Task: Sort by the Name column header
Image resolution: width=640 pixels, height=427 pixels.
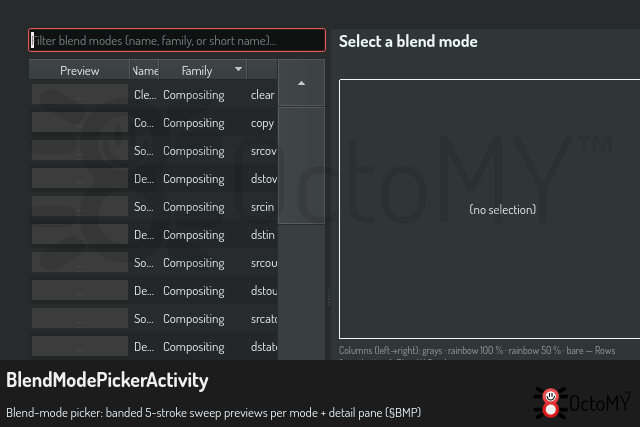Action: tap(145, 71)
